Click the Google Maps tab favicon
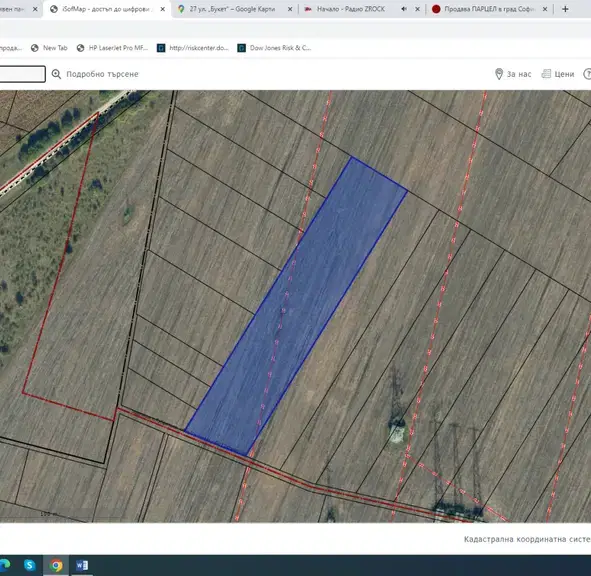 181,9
